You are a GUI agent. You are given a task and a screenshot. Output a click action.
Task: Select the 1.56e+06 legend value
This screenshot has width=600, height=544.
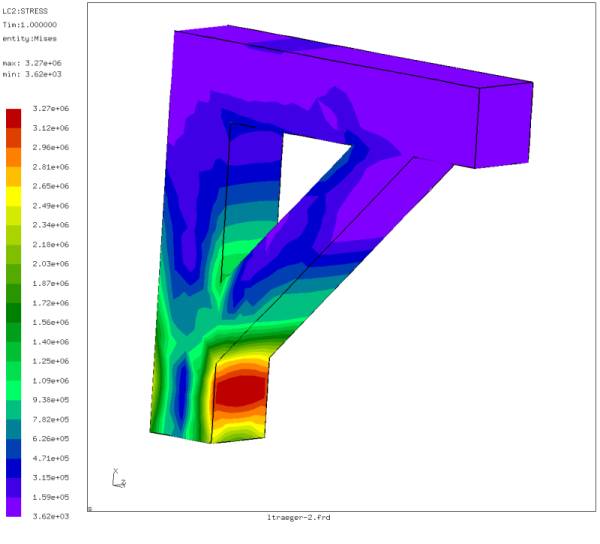coord(50,322)
